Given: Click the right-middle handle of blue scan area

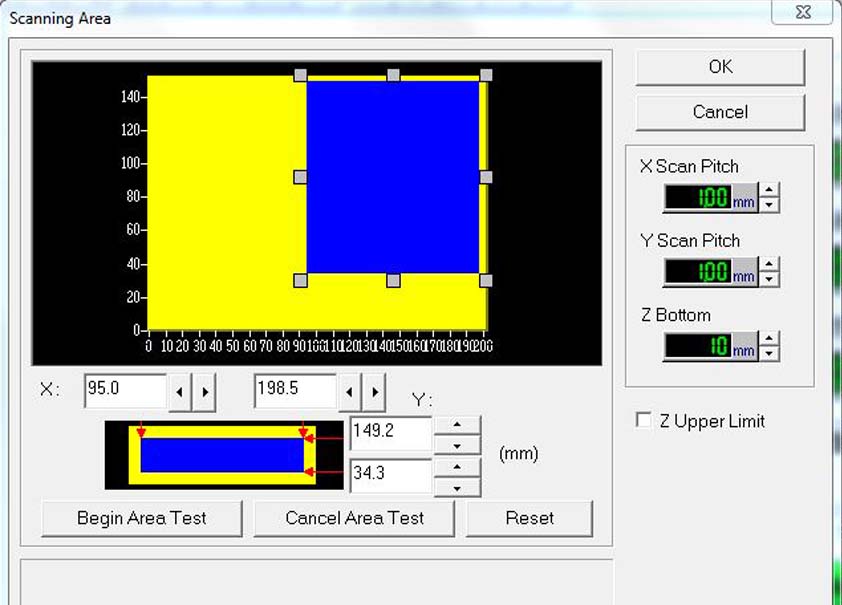Looking at the screenshot, I should [x=486, y=177].
